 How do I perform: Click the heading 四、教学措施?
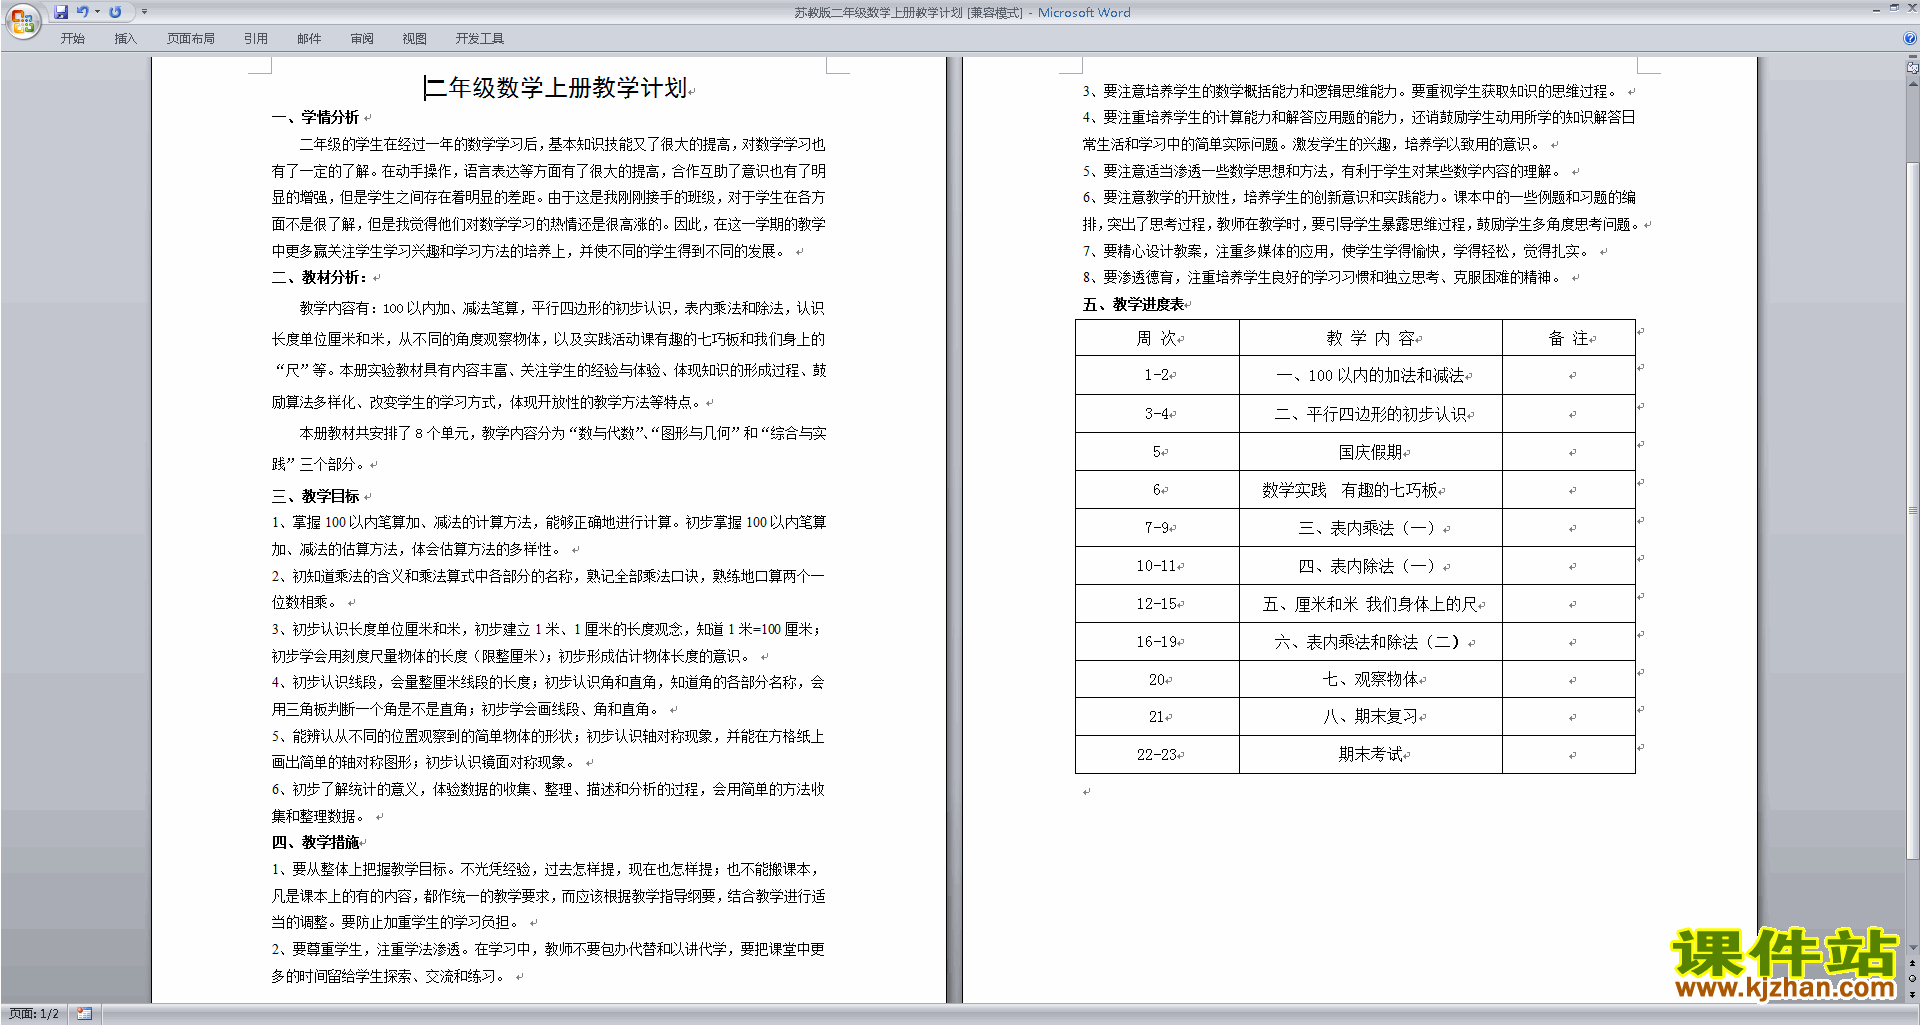click(315, 842)
